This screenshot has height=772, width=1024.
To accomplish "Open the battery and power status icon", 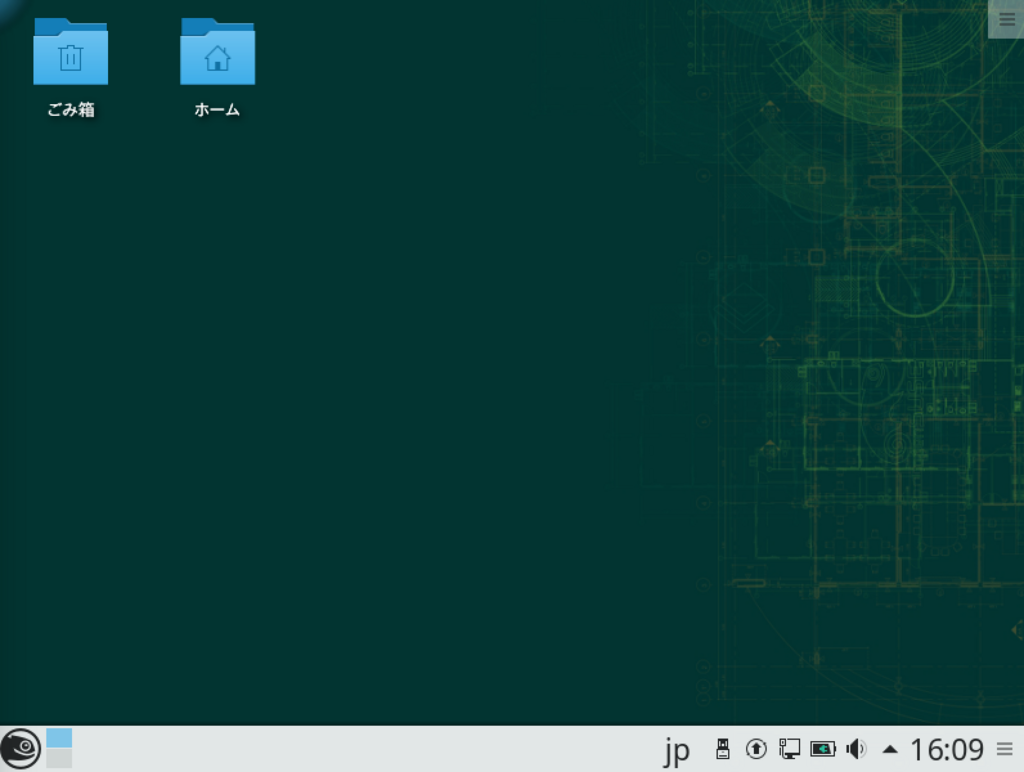I will [823, 748].
